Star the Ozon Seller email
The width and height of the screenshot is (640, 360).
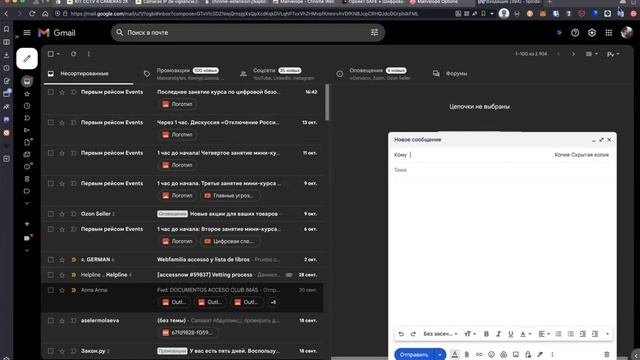[x=62, y=214]
